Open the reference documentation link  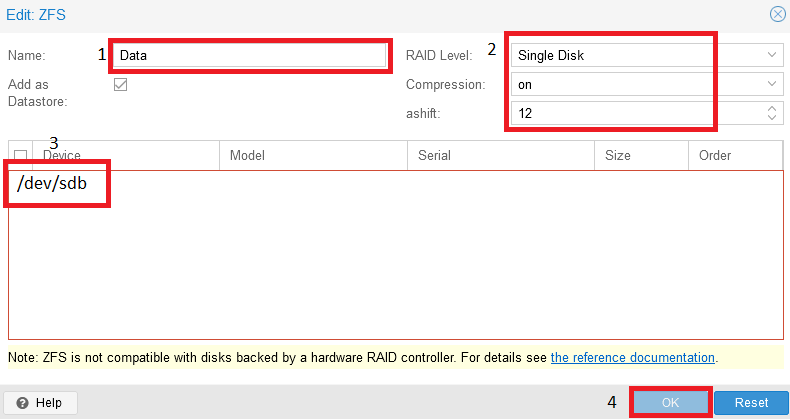[632, 358]
